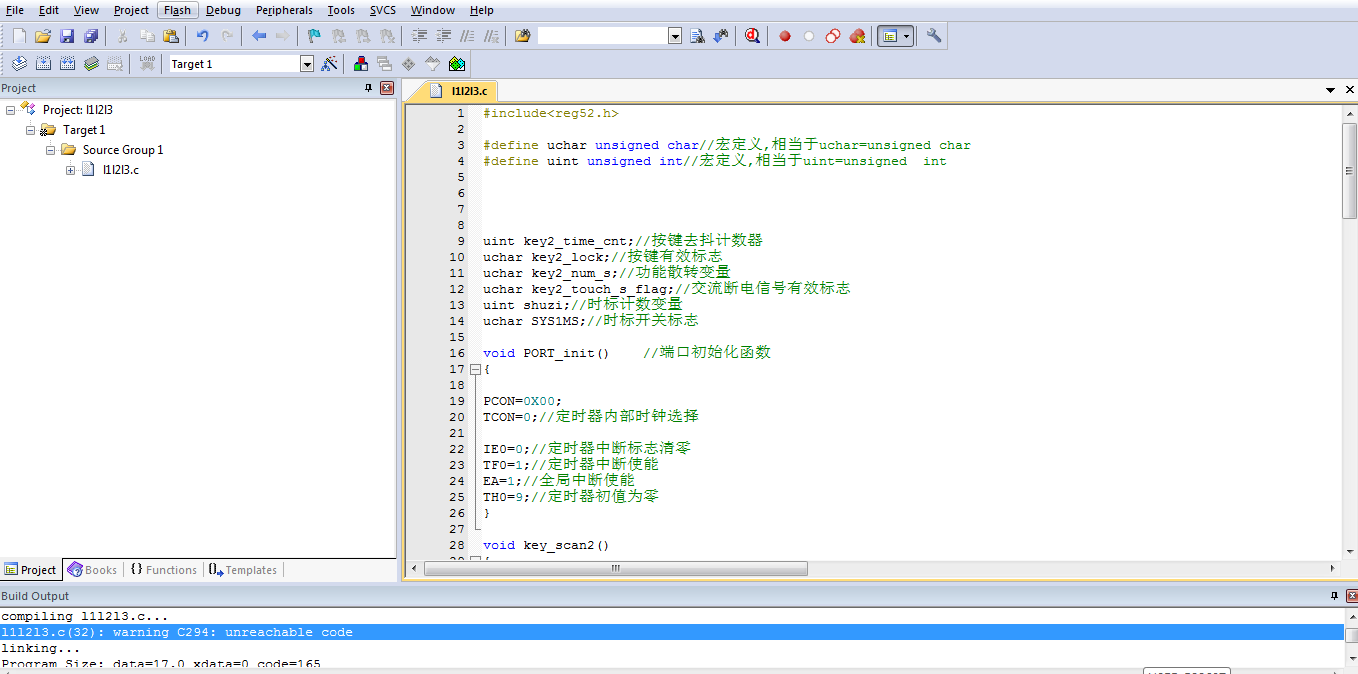The image size is (1358, 674).
Task: Select the warning C294 line in Build Output
Action: coord(672,632)
